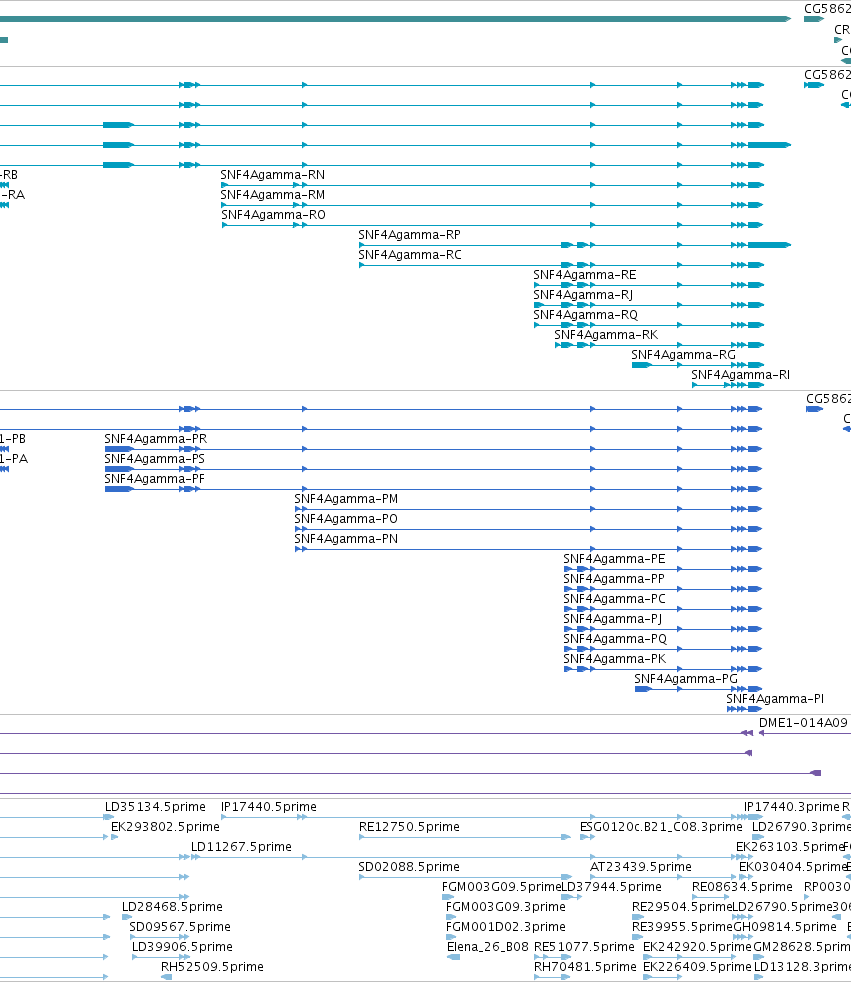Image resolution: width=851 pixels, height=982 pixels.
Task: Click the first exon of SNF4Agamma-PR
Action: click(x=118, y=449)
